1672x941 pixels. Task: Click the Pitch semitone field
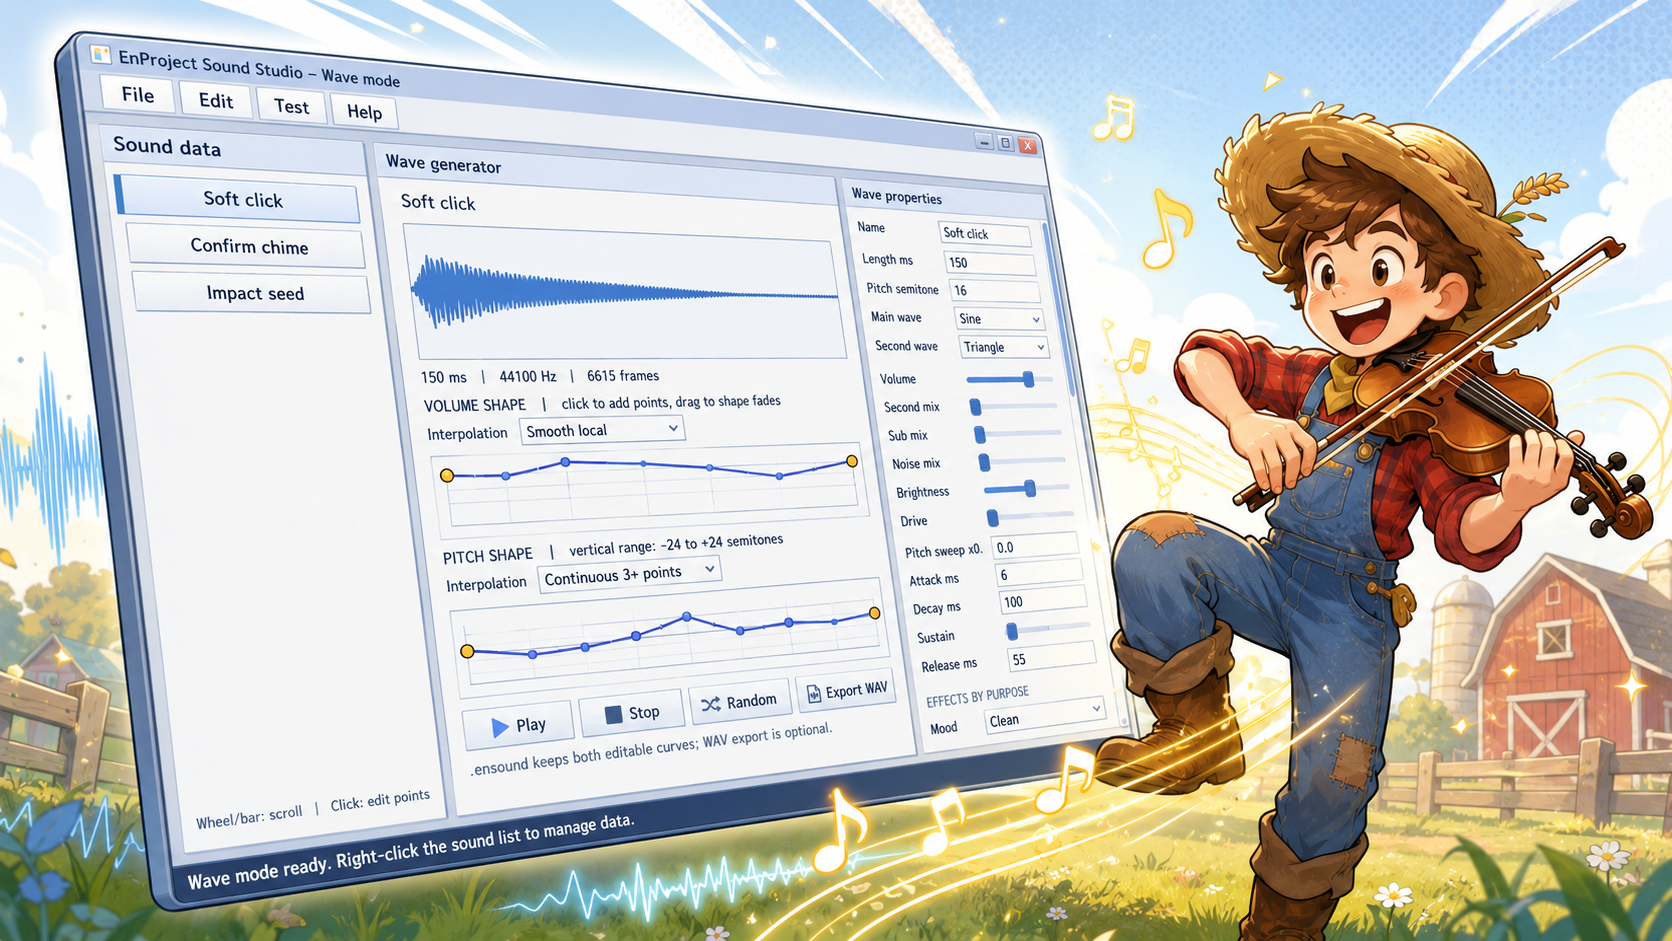[995, 291]
